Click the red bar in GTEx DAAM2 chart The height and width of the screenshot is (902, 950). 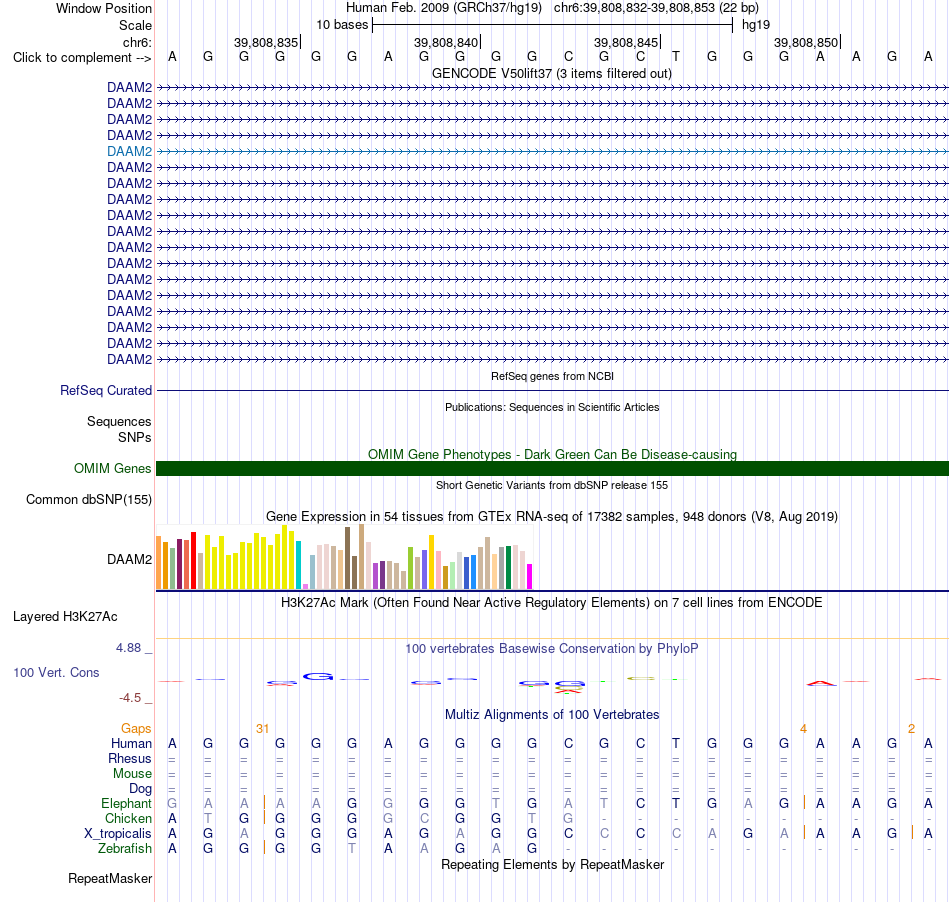(x=193, y=560)
